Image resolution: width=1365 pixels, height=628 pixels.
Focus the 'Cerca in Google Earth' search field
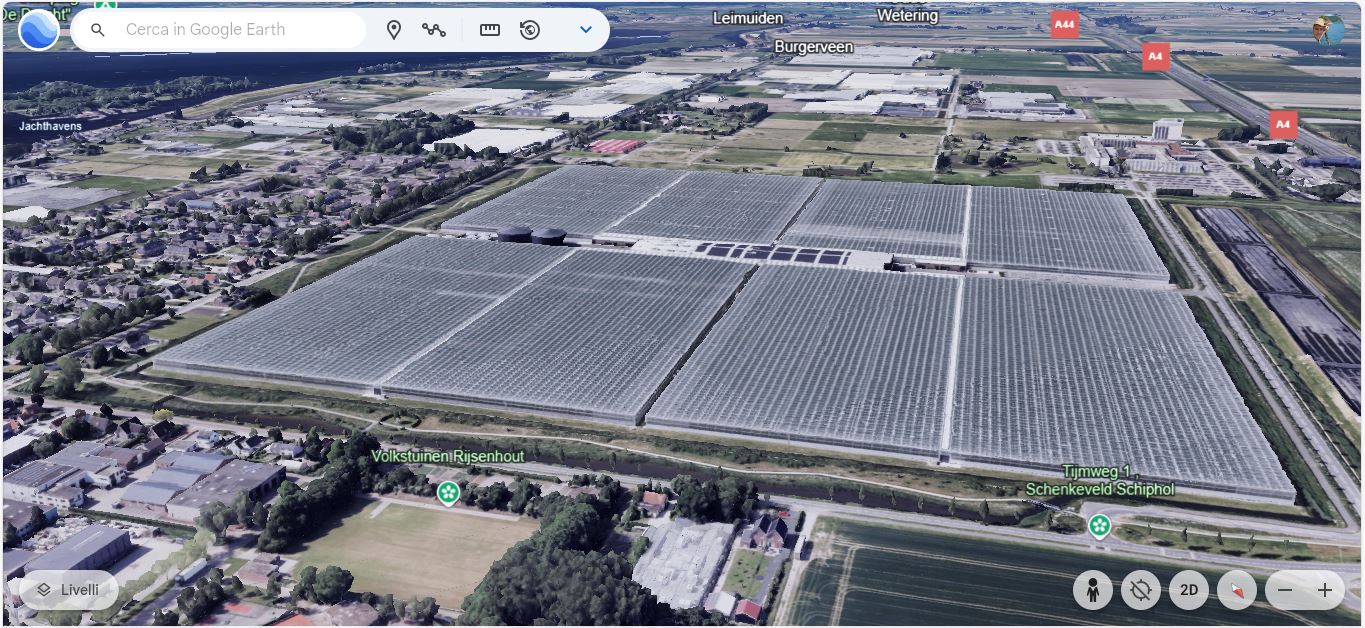218,30
